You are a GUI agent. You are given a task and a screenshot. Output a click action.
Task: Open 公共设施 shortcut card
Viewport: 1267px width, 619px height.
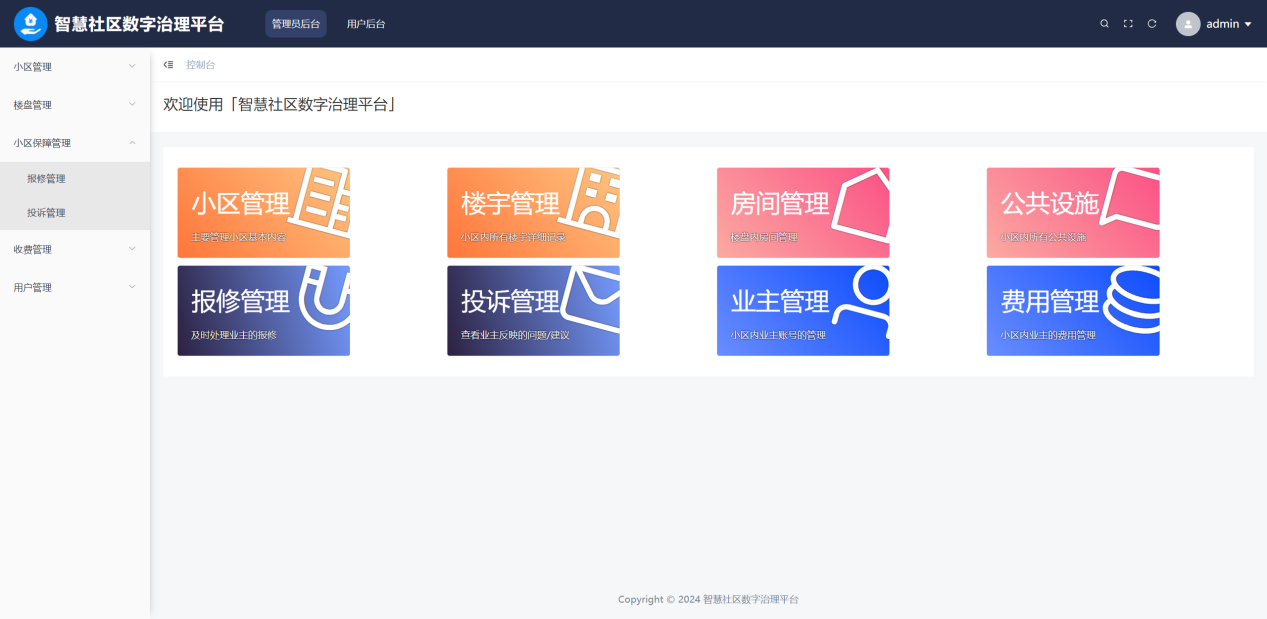(x=1073, y=211)
